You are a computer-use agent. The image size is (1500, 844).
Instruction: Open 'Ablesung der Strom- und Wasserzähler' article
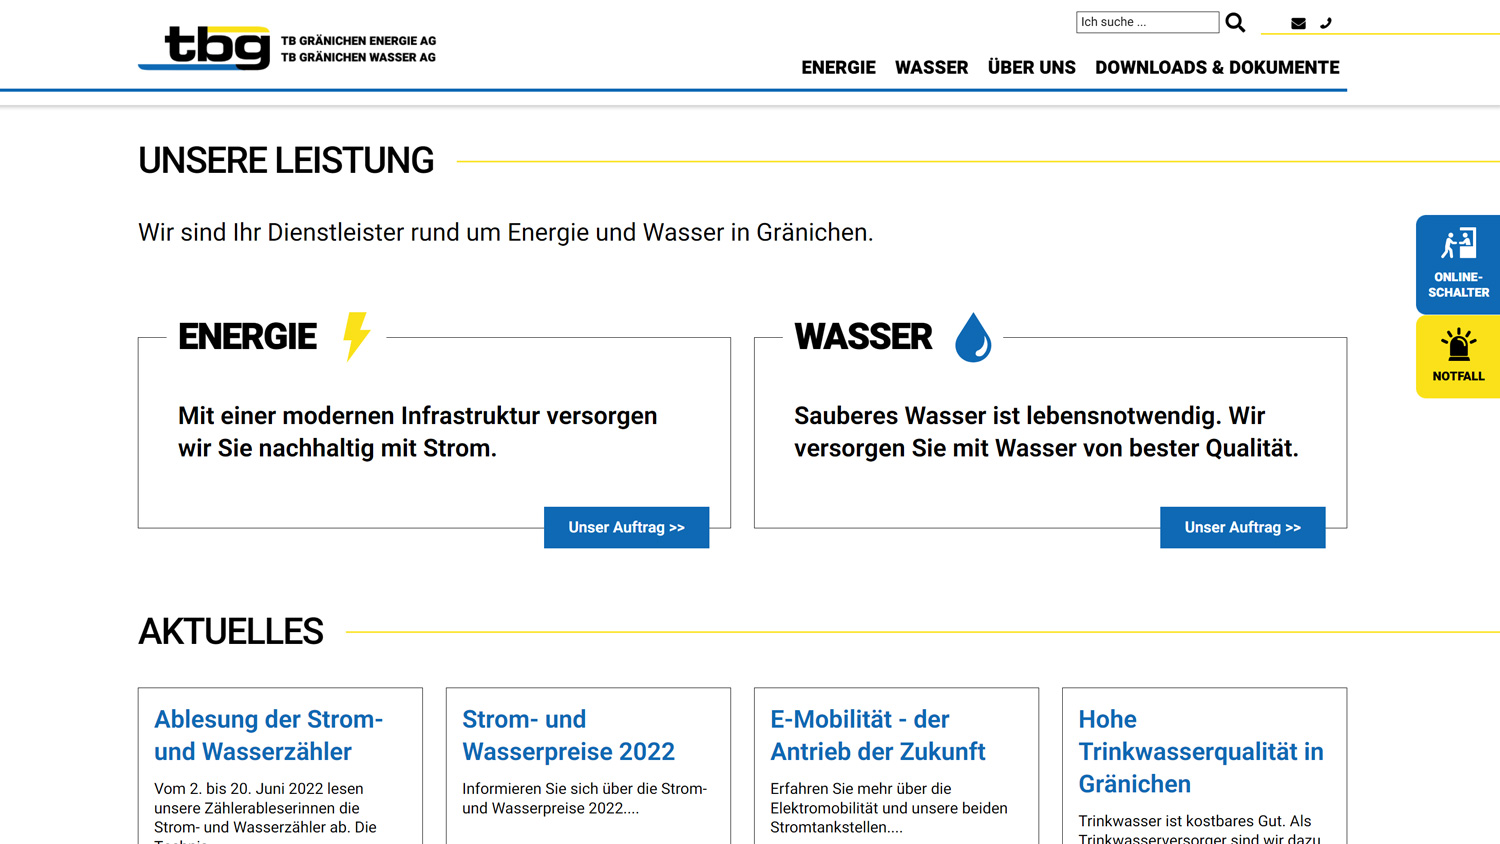[x=268, y=735]
